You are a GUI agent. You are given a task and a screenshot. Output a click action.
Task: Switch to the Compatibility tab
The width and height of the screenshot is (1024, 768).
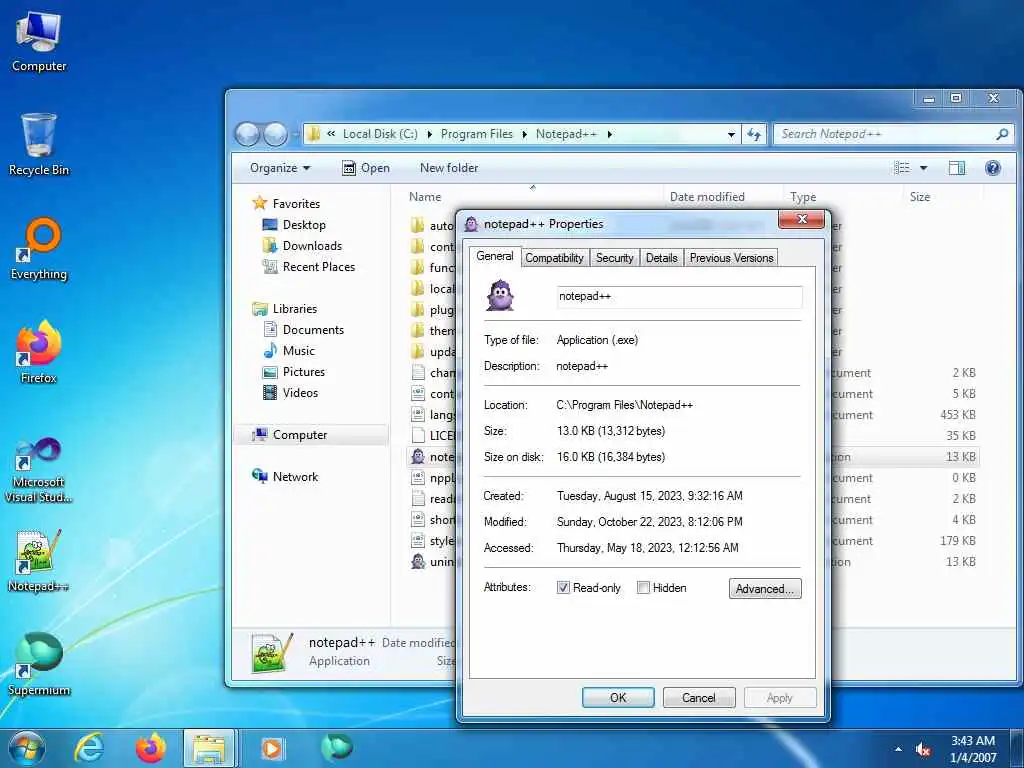tap(554, 258)
